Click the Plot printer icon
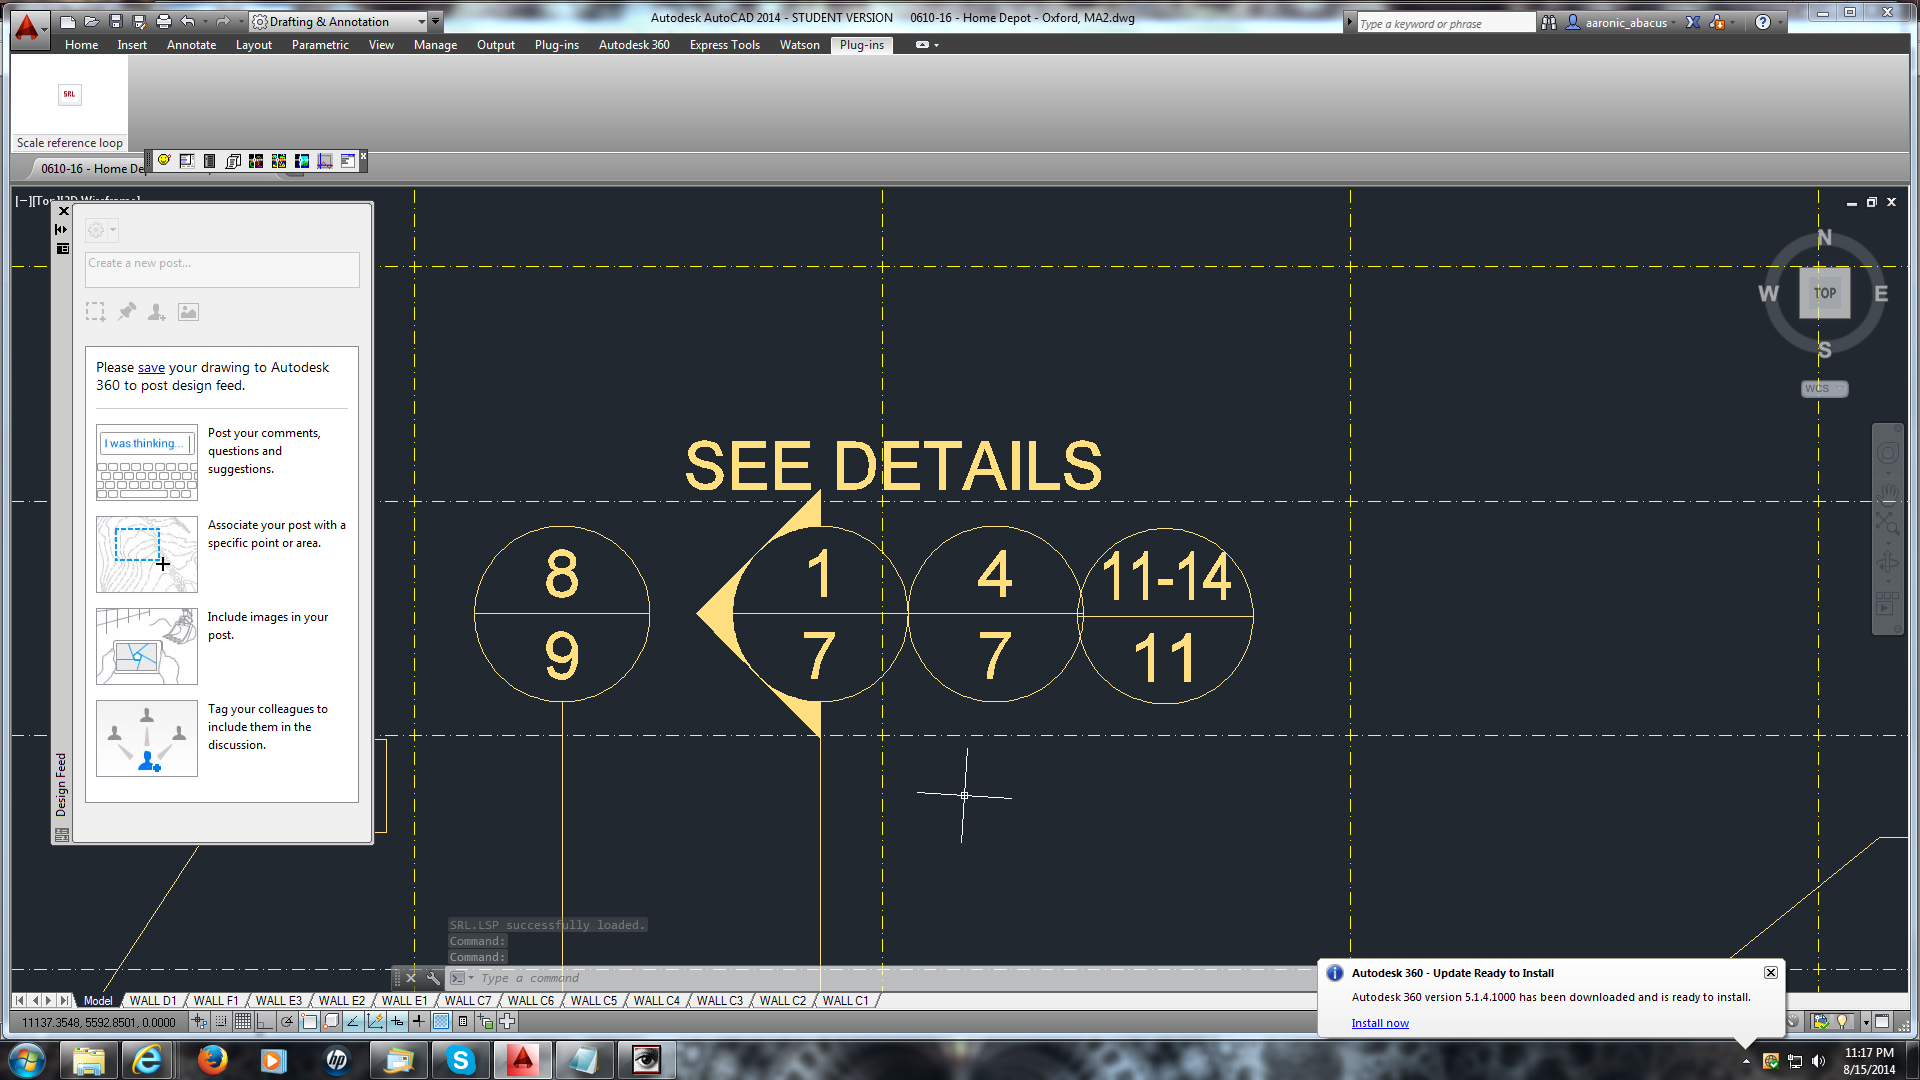This screenshot has height=1080, width=1920. (164, 21)
